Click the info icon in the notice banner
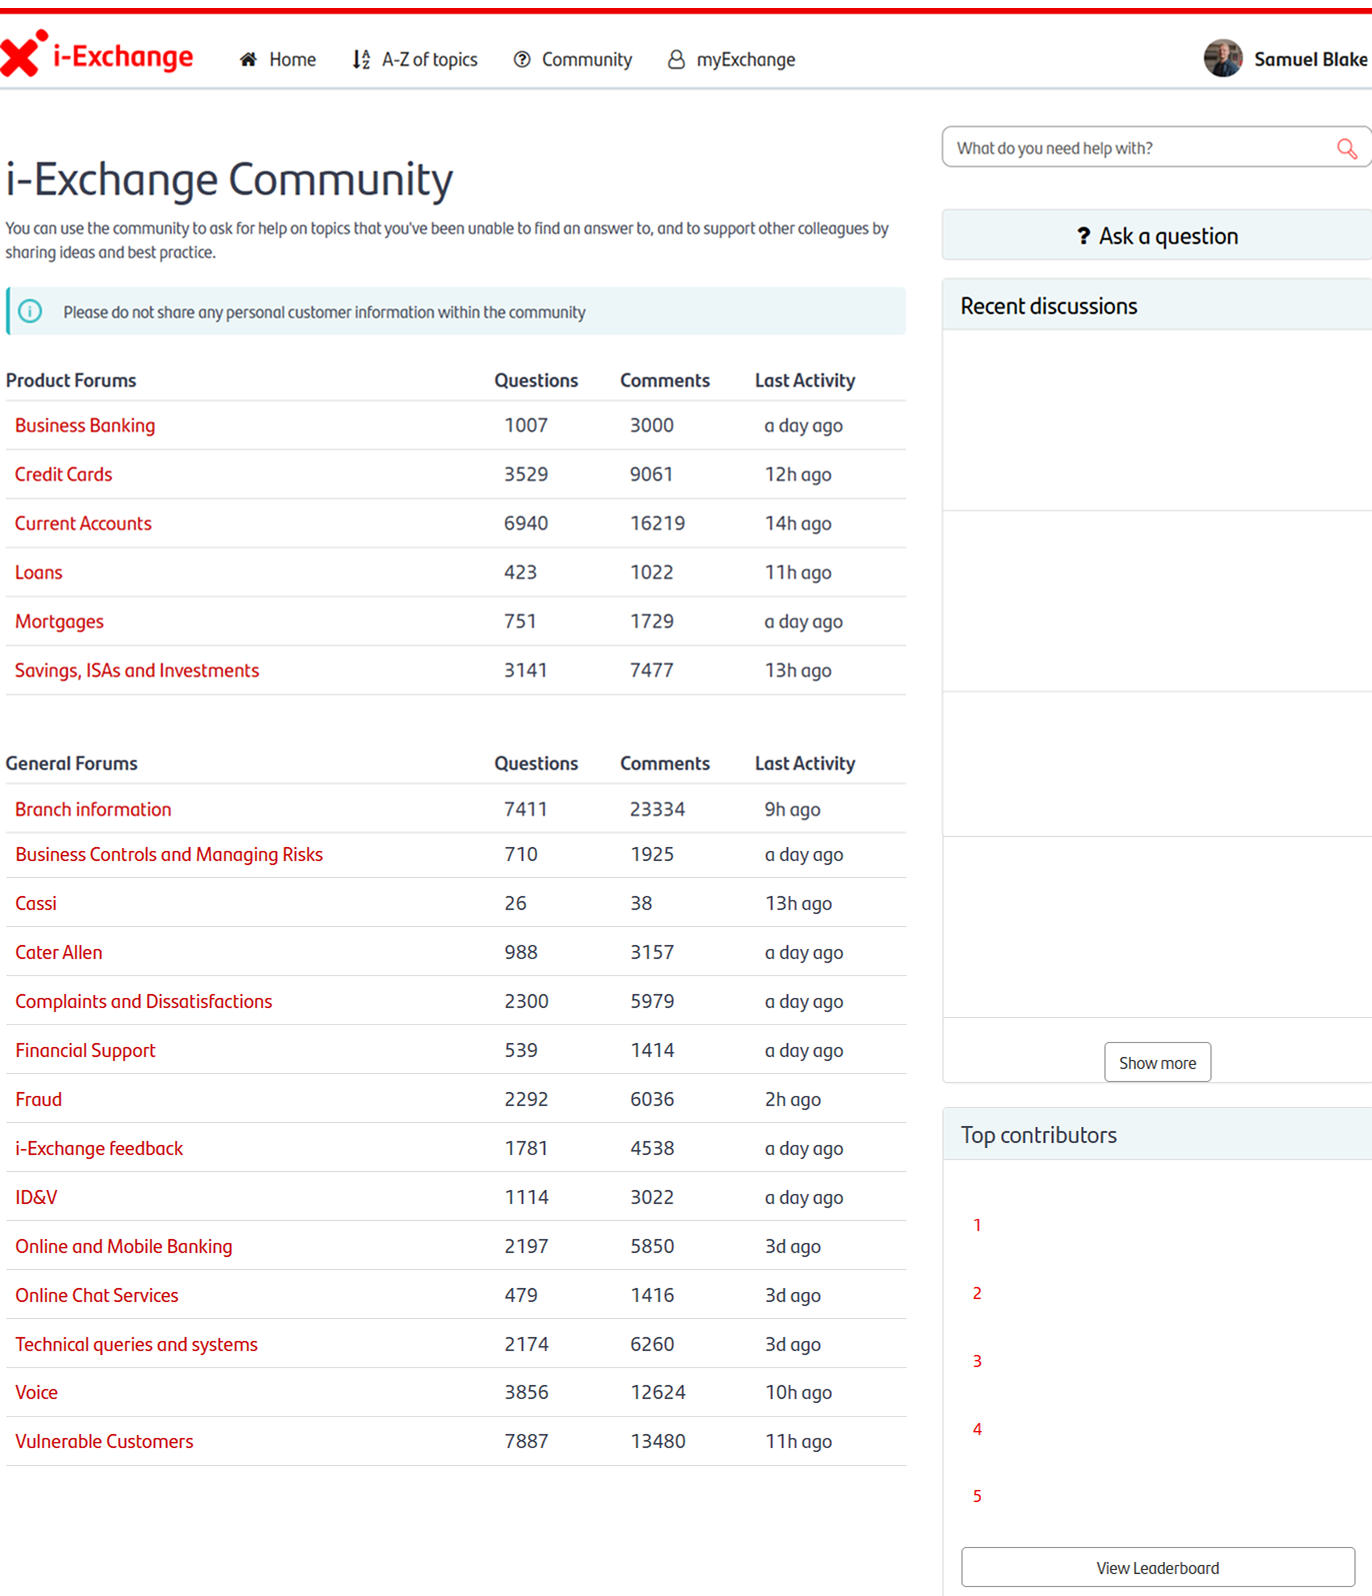The image size is (1372, 1596). click(30, 311)
